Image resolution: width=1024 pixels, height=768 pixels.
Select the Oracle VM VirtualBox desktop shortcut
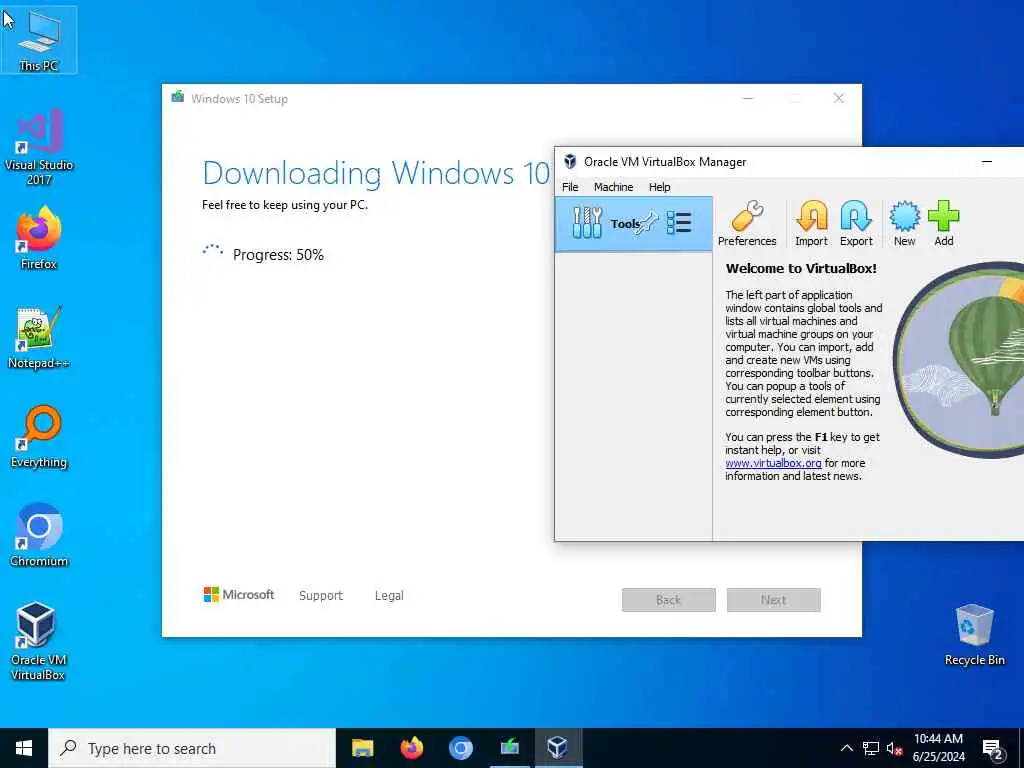coord(39,642)
